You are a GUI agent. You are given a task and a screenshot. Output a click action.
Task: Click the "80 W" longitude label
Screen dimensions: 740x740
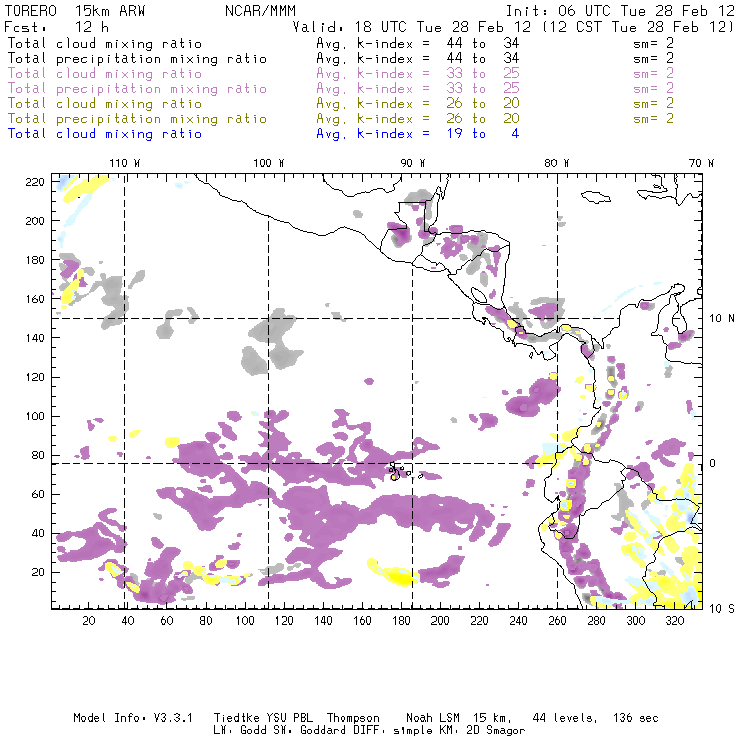557,163
